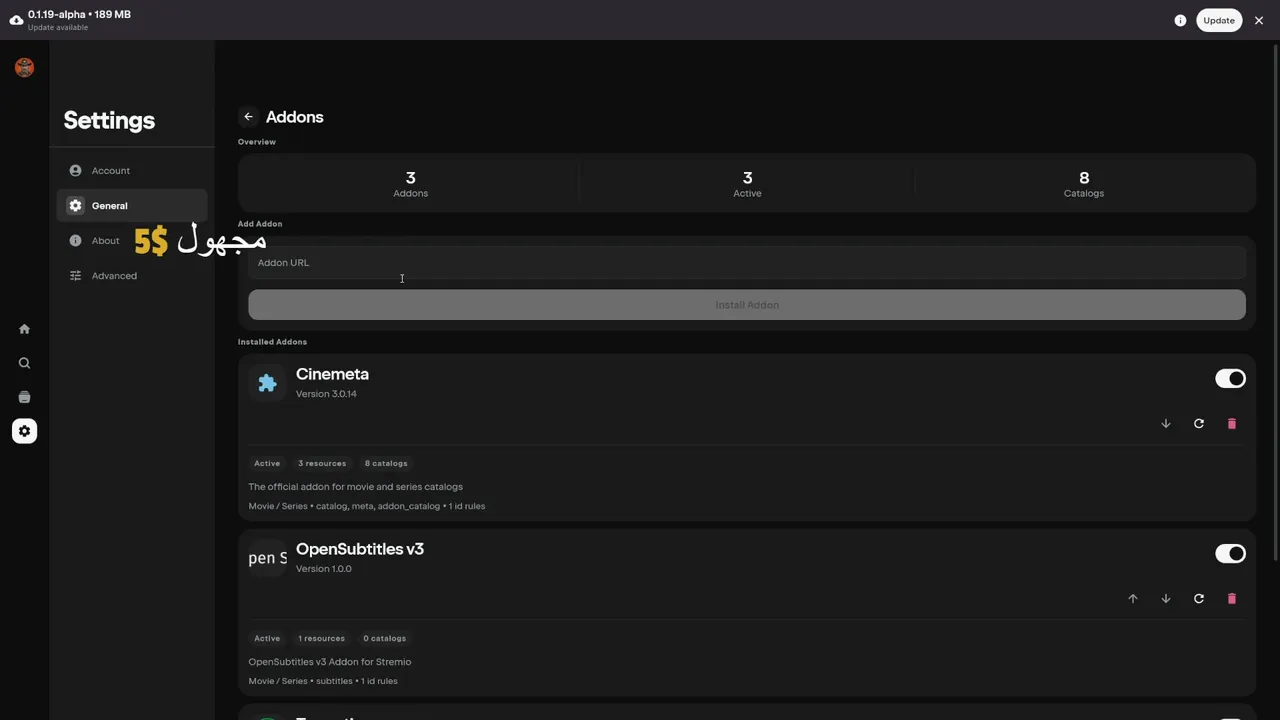
Task: Refresh the OpenSubtitles v3 addon
Action: (1199, 599)
